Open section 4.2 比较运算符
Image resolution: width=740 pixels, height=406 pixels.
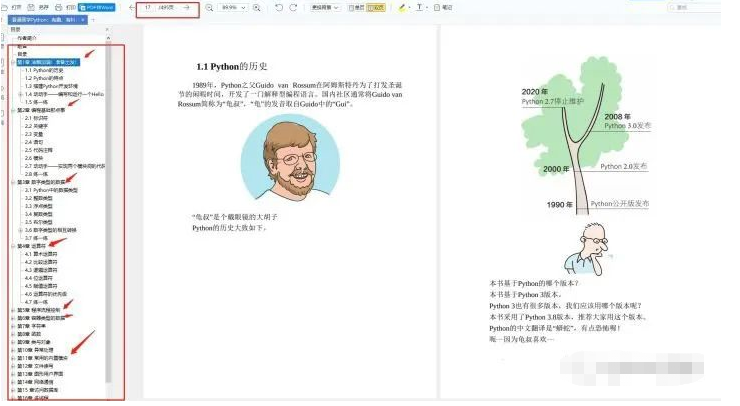coord(41,262)
